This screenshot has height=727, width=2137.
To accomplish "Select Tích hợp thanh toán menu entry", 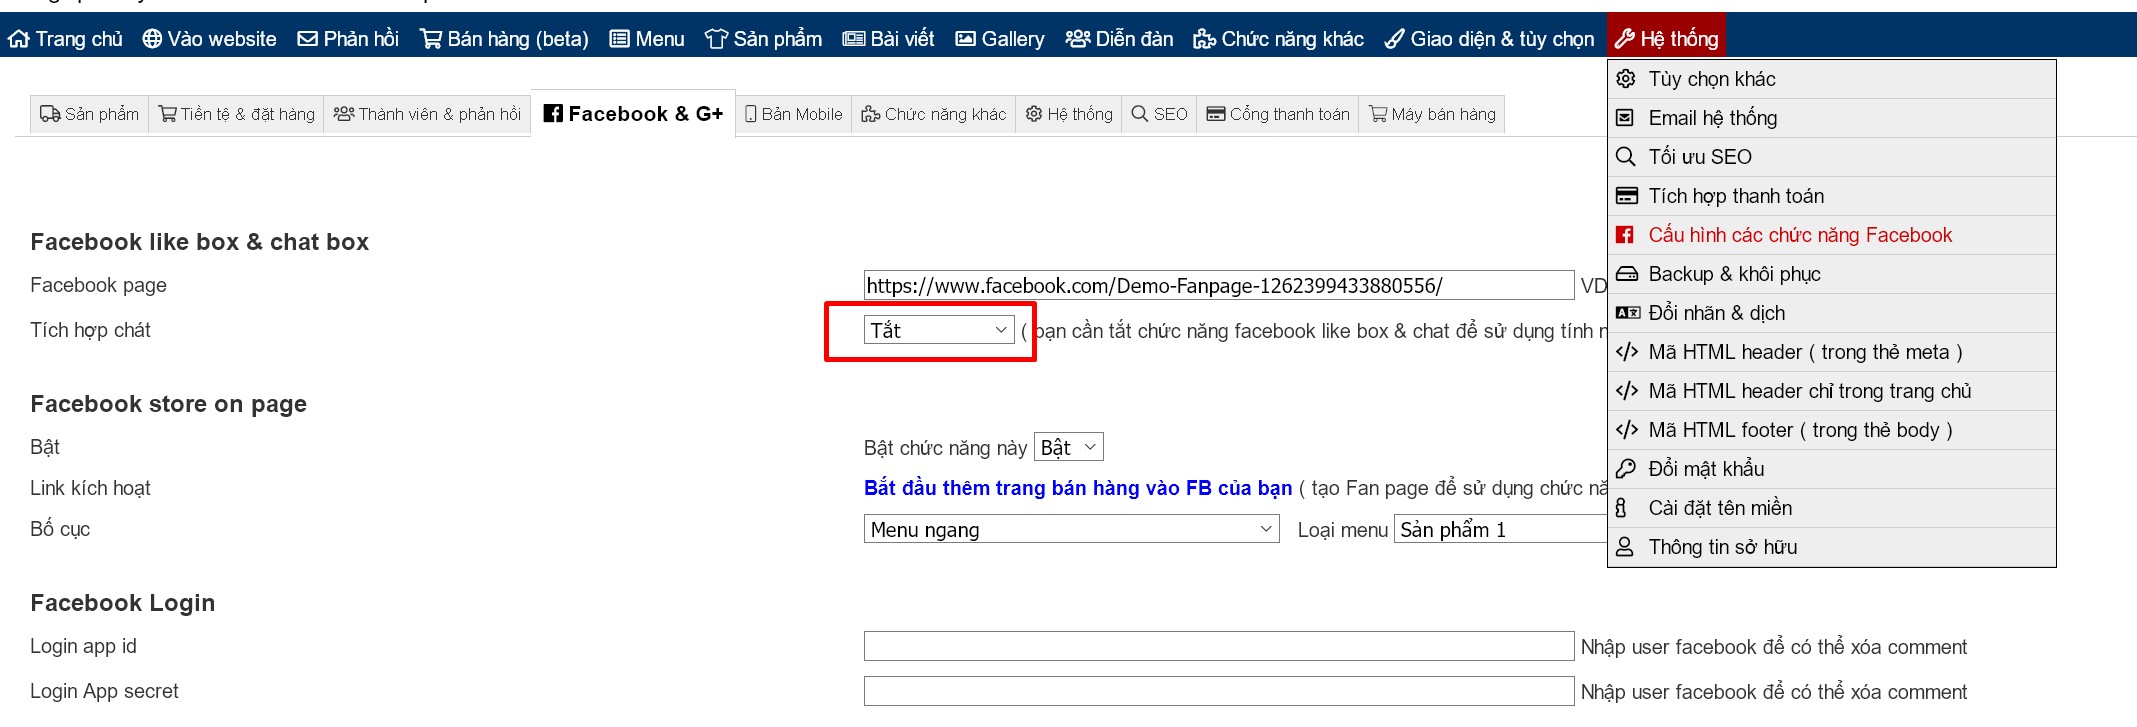I will pos(1831,196).
